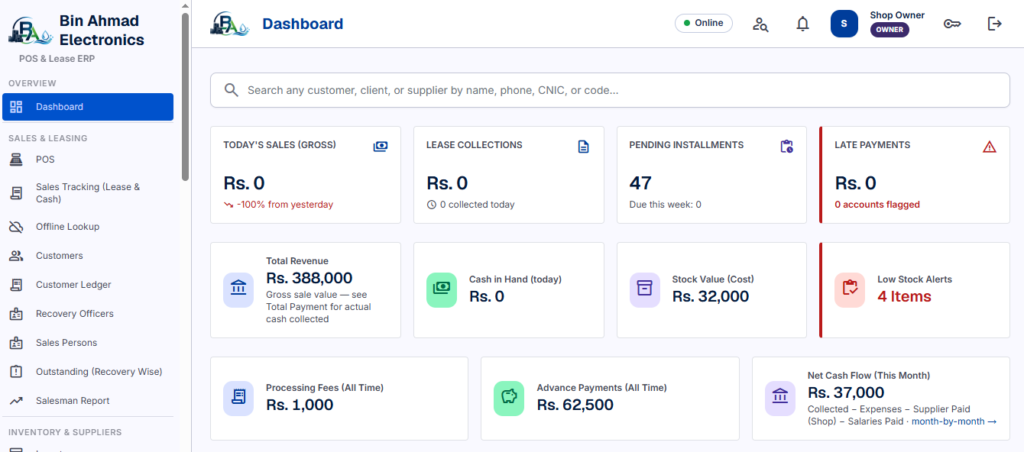Open the Dashboard sidebar item
1024x452 pixels.
[x=88, y=106]
